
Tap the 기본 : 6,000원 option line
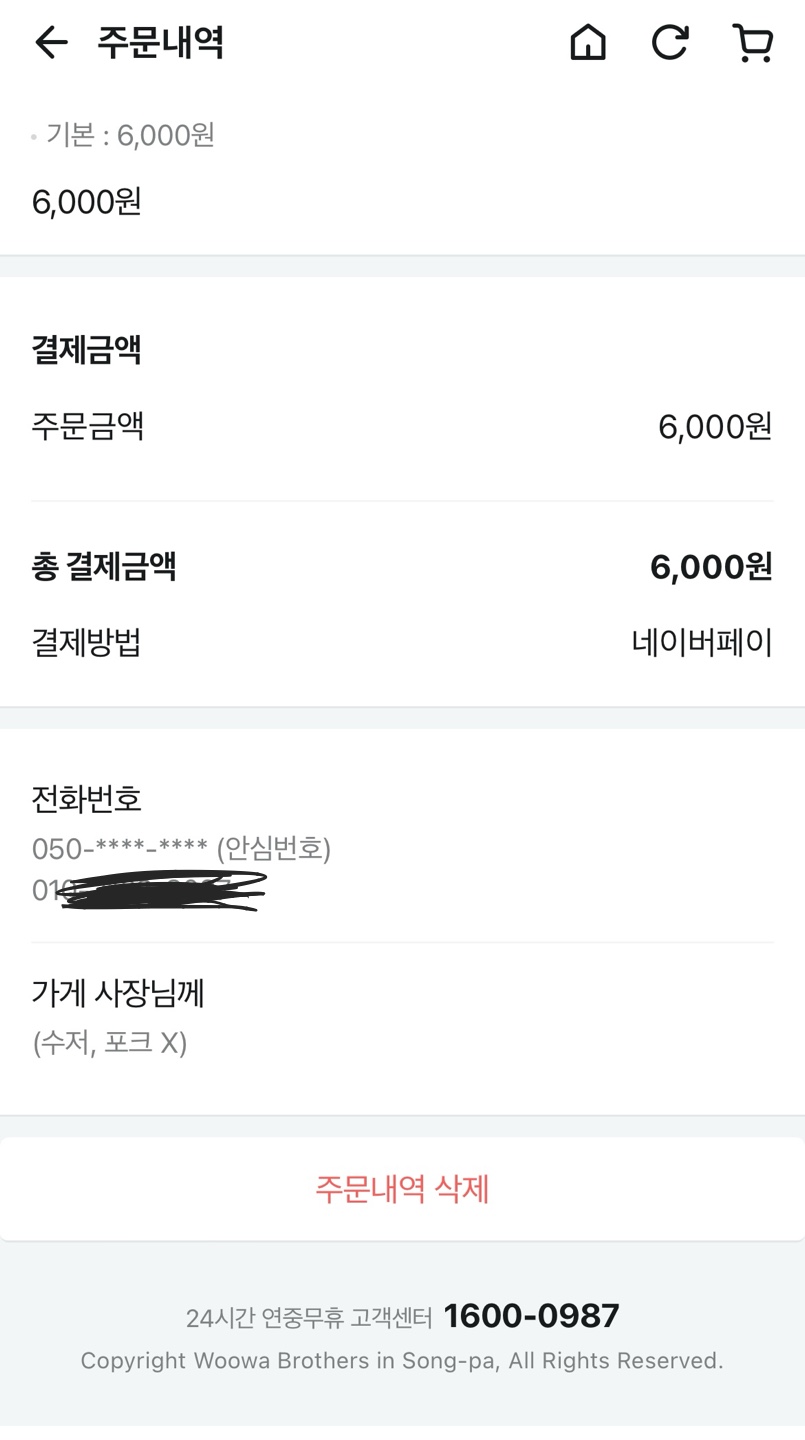(130, 135)
